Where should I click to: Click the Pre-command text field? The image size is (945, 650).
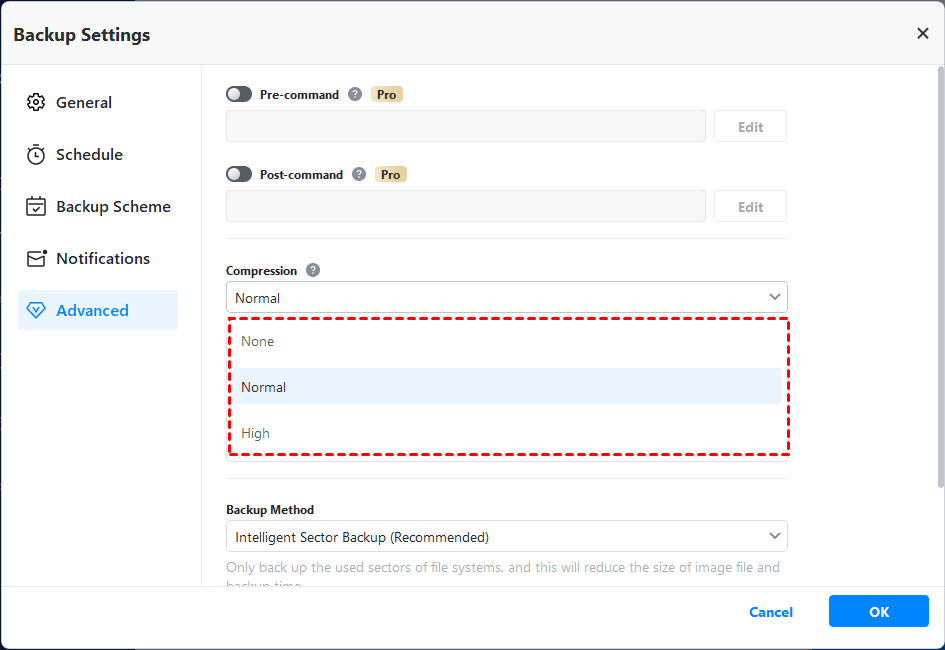466,127
